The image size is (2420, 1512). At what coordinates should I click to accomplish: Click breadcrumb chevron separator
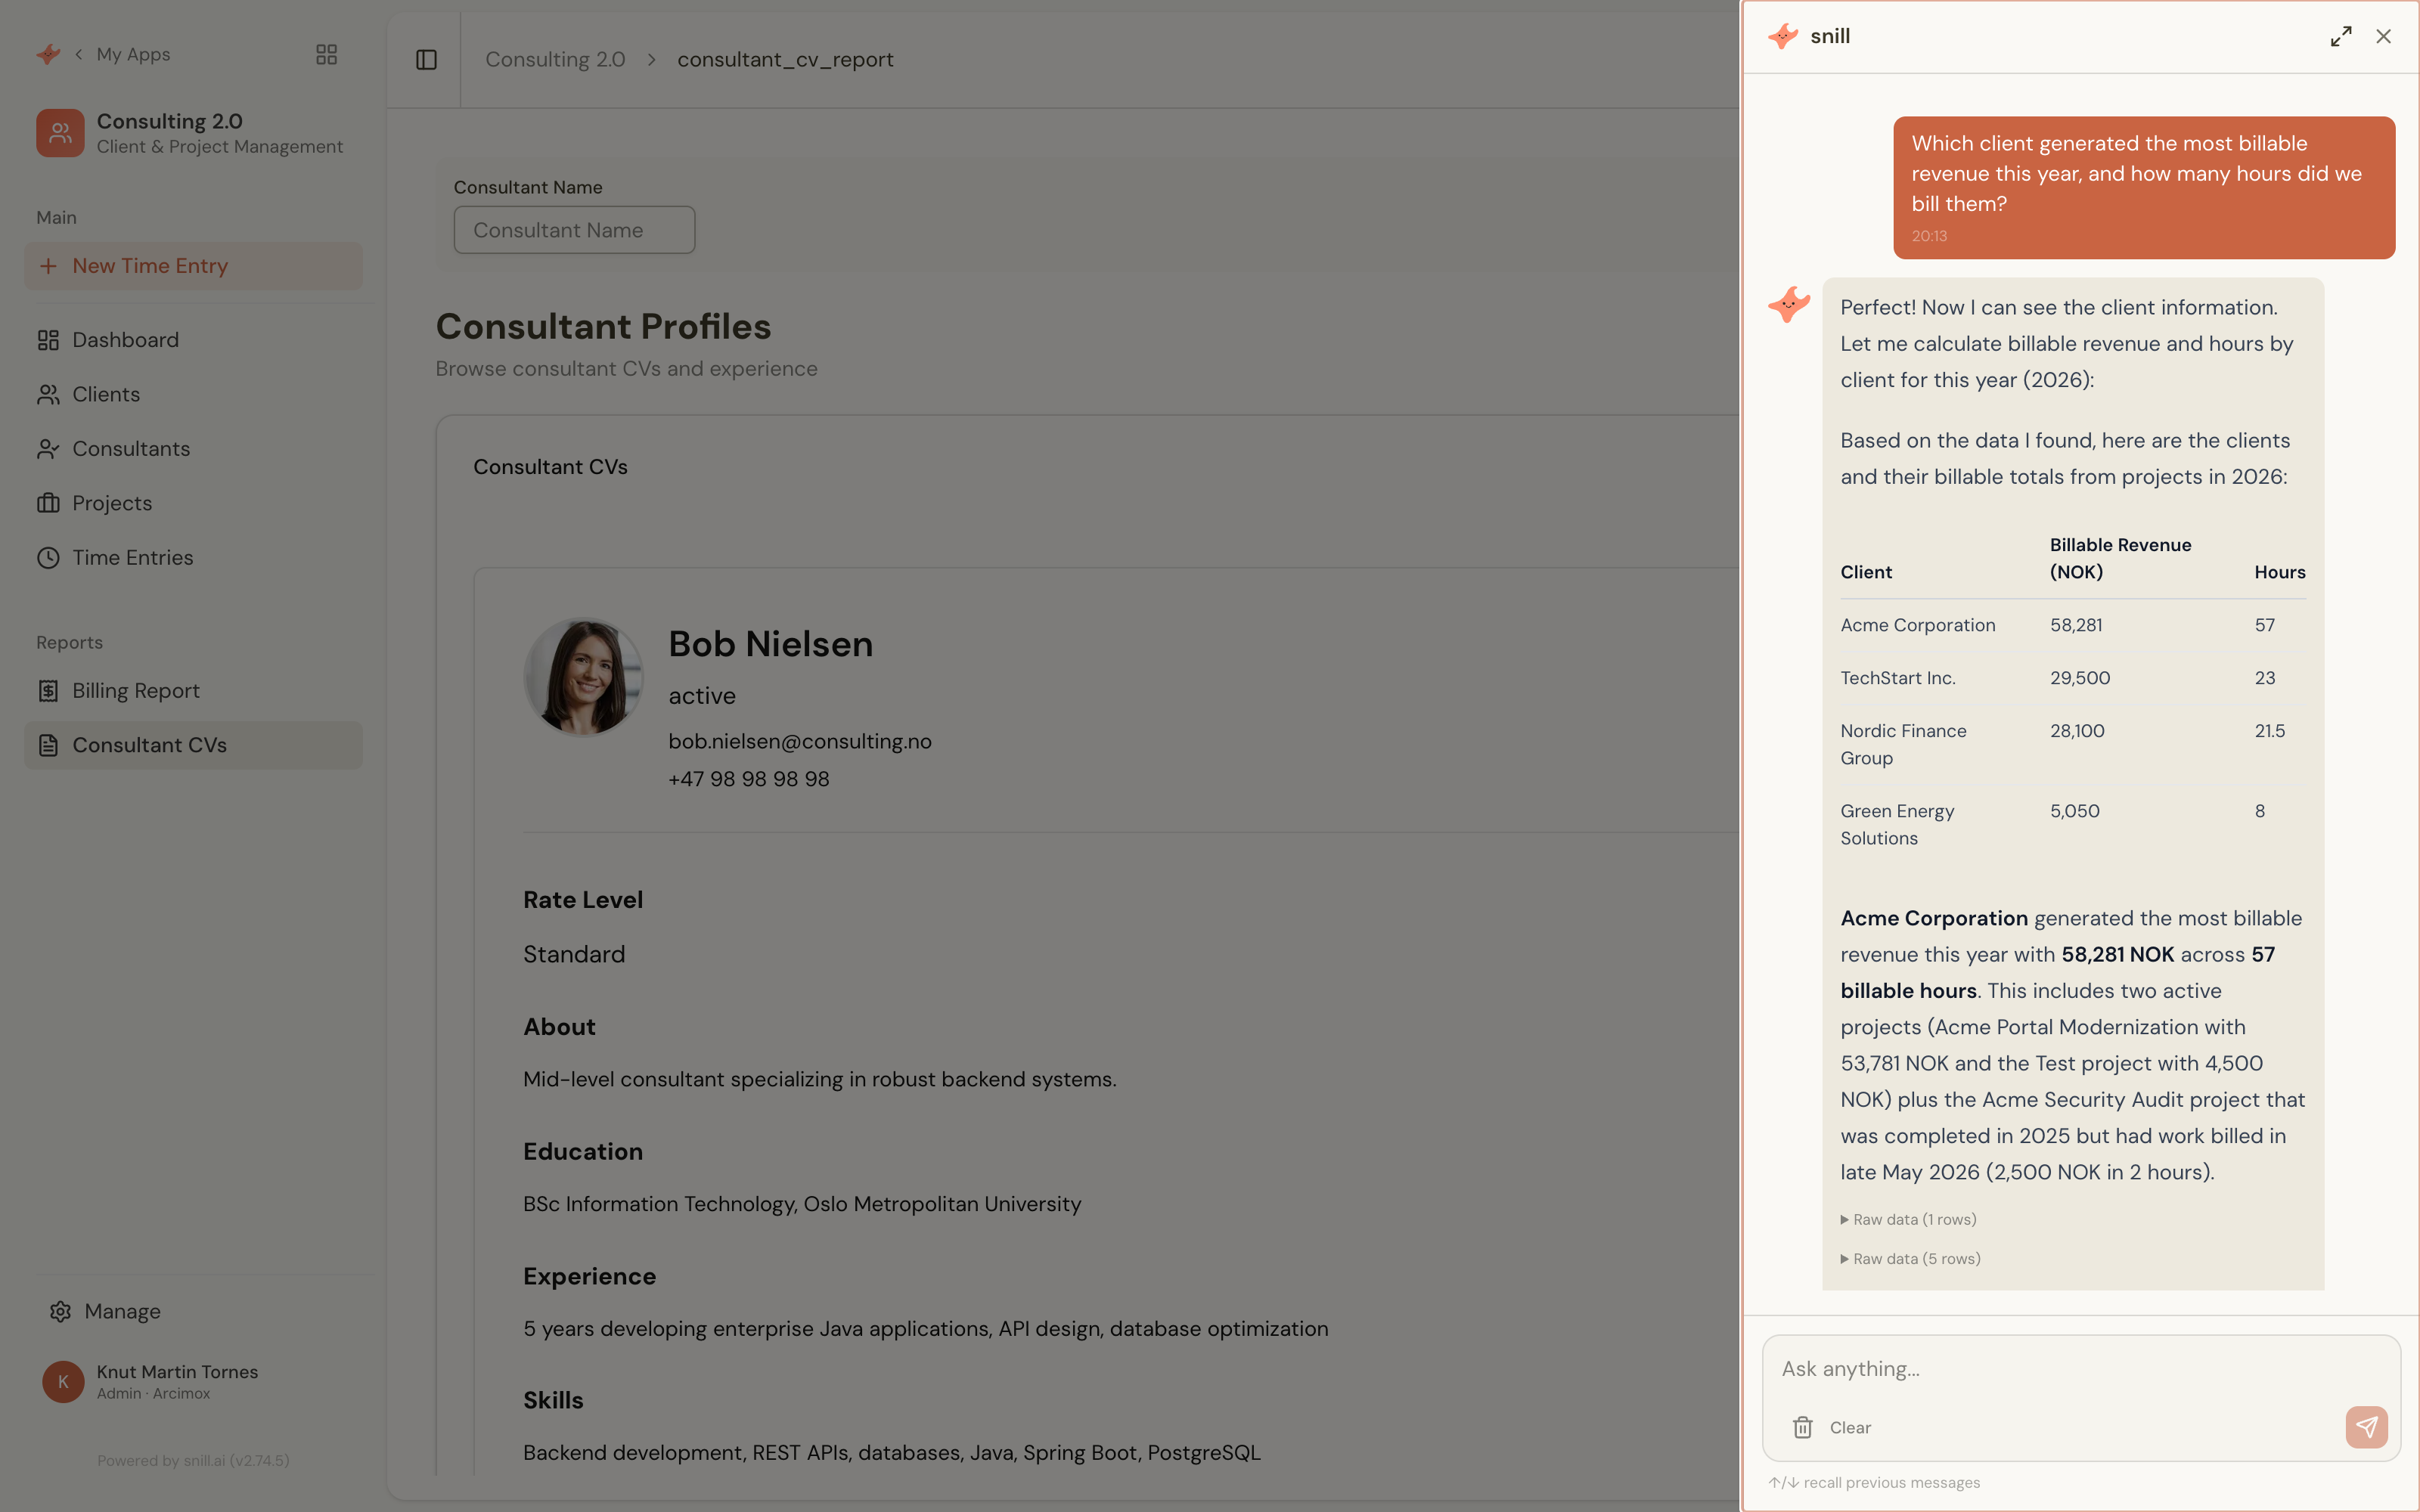pos(651,60)
